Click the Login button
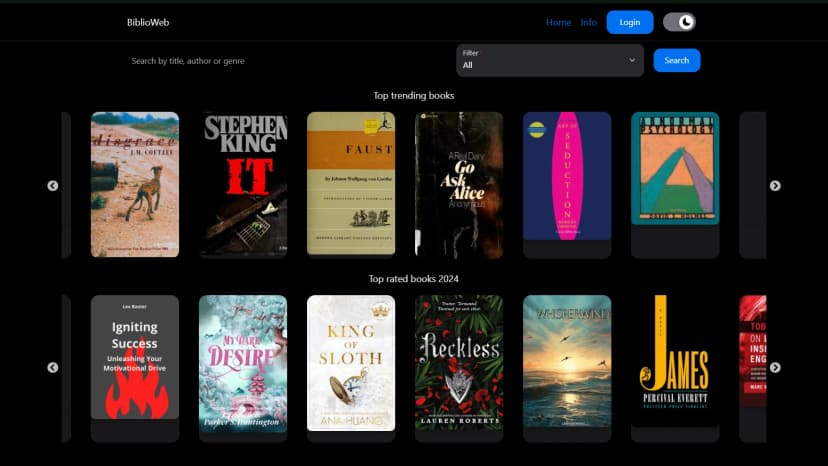Screen dimensions: 828x466 pyautogui.click(x=629, y=22)
